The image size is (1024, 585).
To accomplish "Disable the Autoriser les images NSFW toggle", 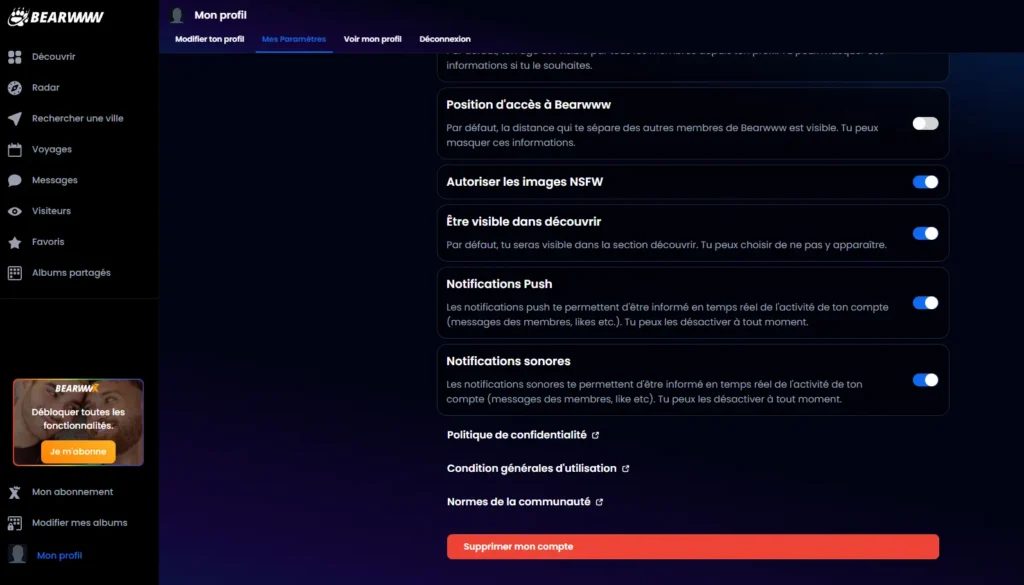I will click(925, 182).
